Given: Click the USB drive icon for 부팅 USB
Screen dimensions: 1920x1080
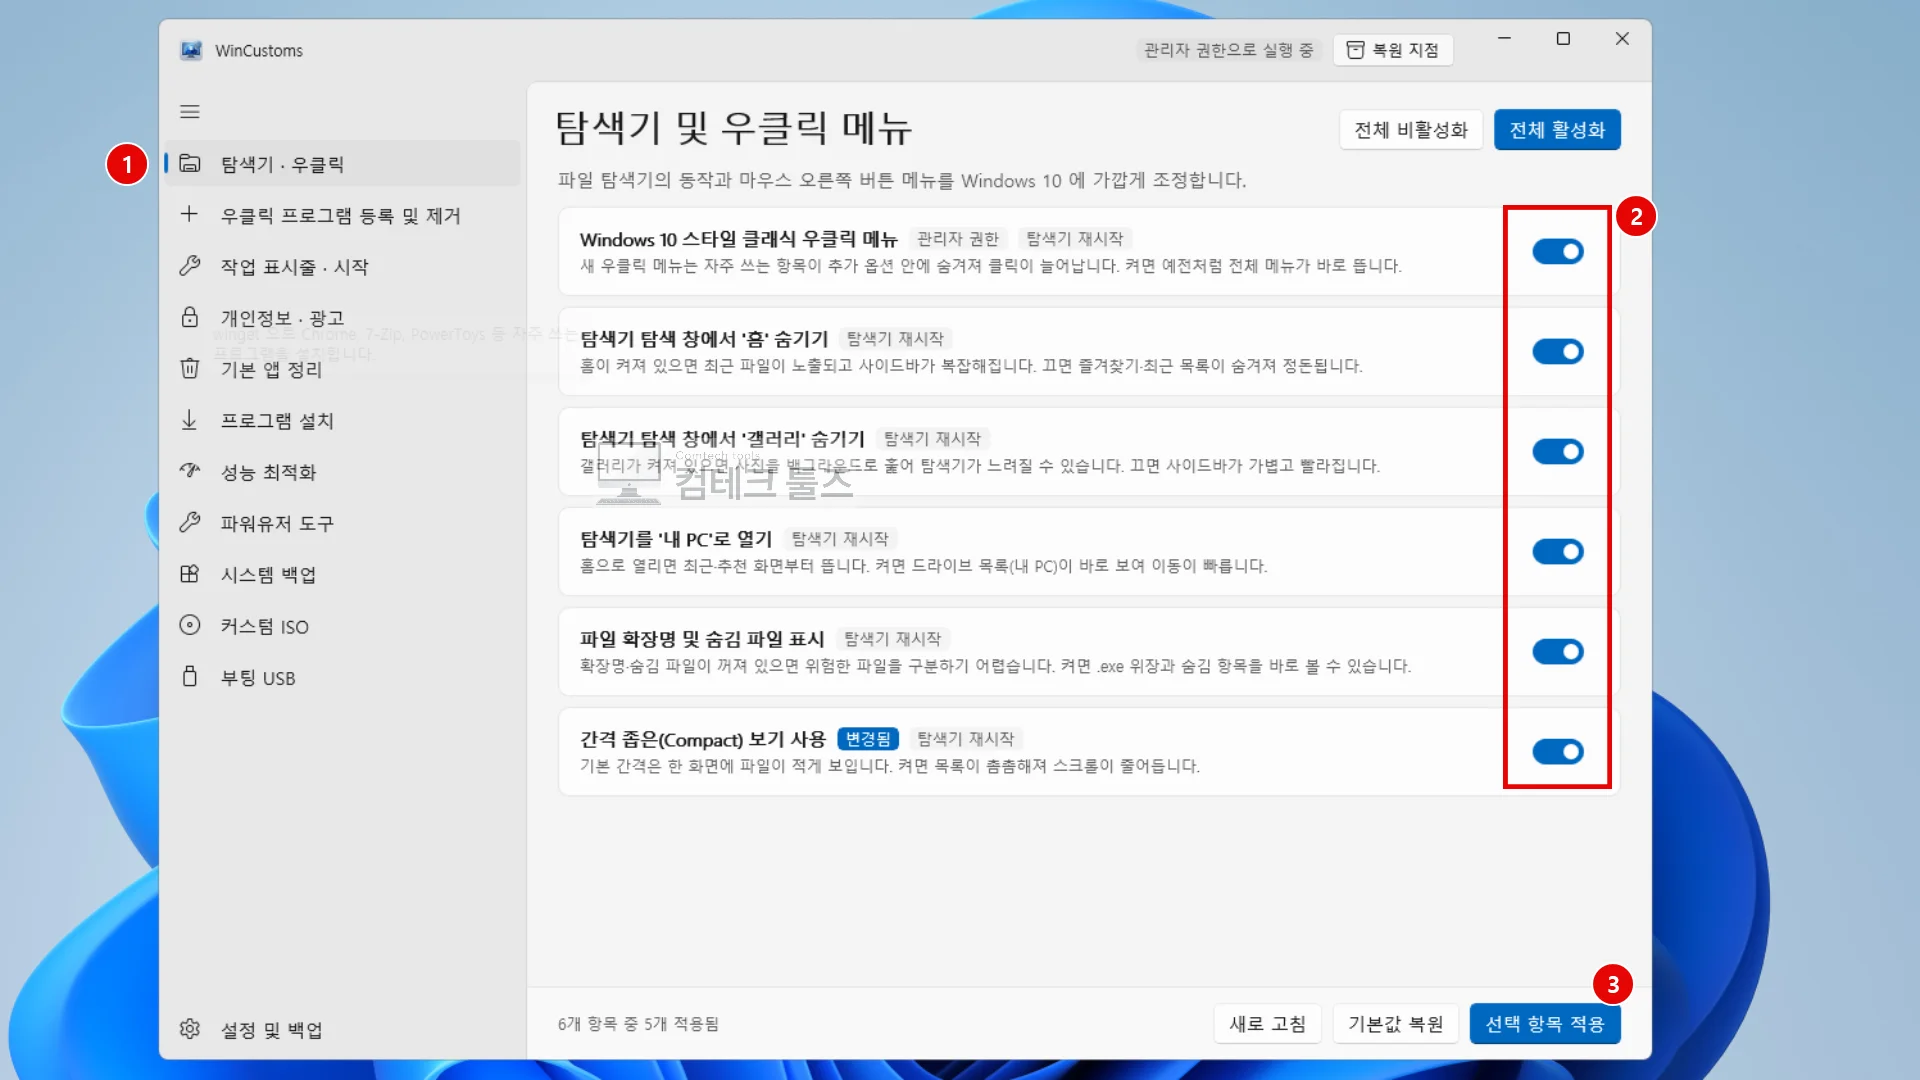Looking at the screenshot, I should 189,677.
